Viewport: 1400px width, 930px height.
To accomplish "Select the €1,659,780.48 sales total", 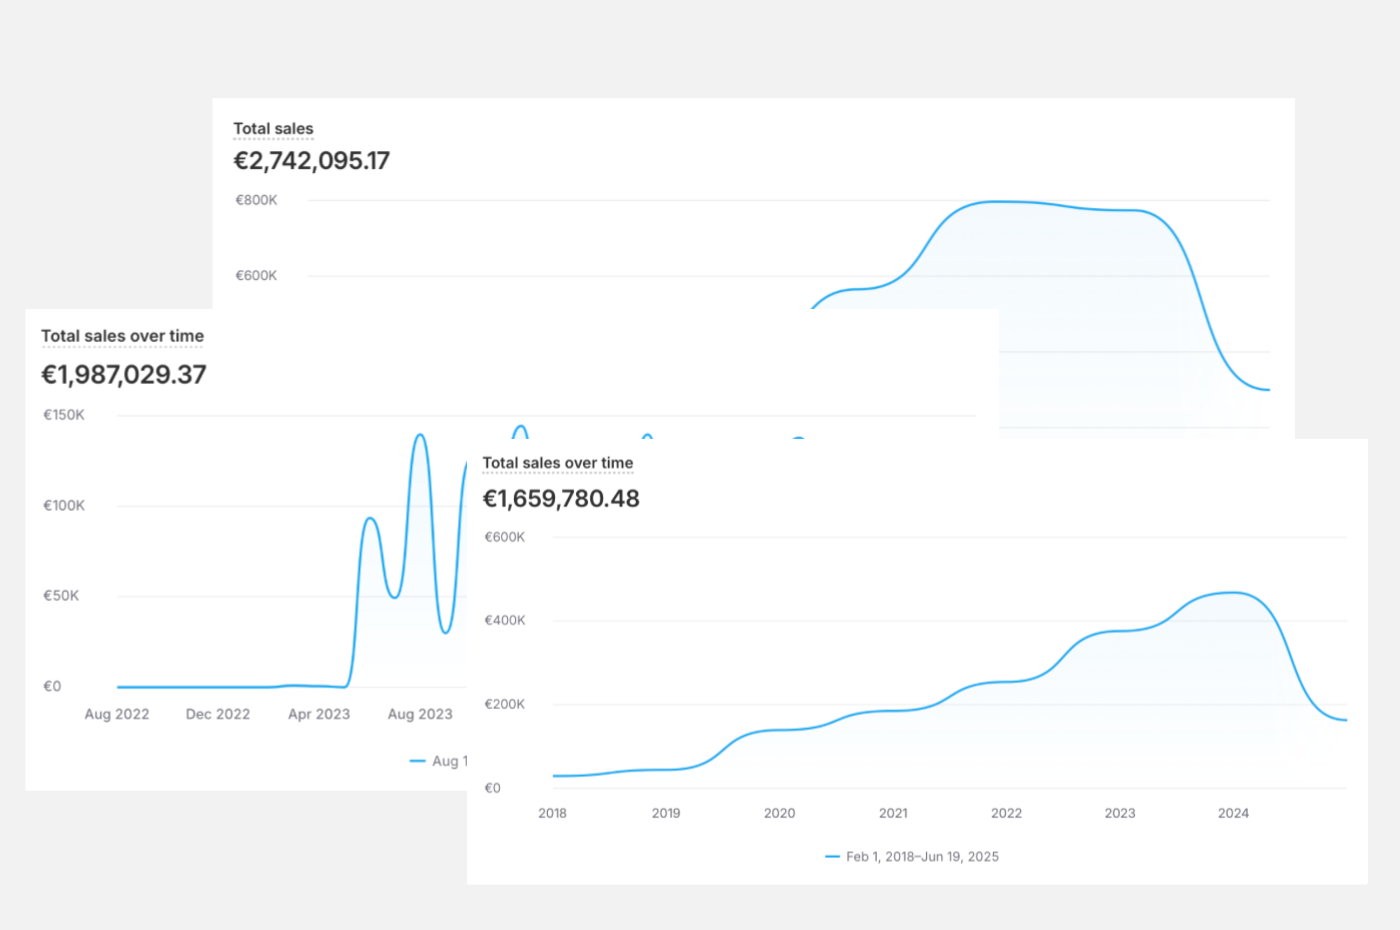I will [560, 499].
